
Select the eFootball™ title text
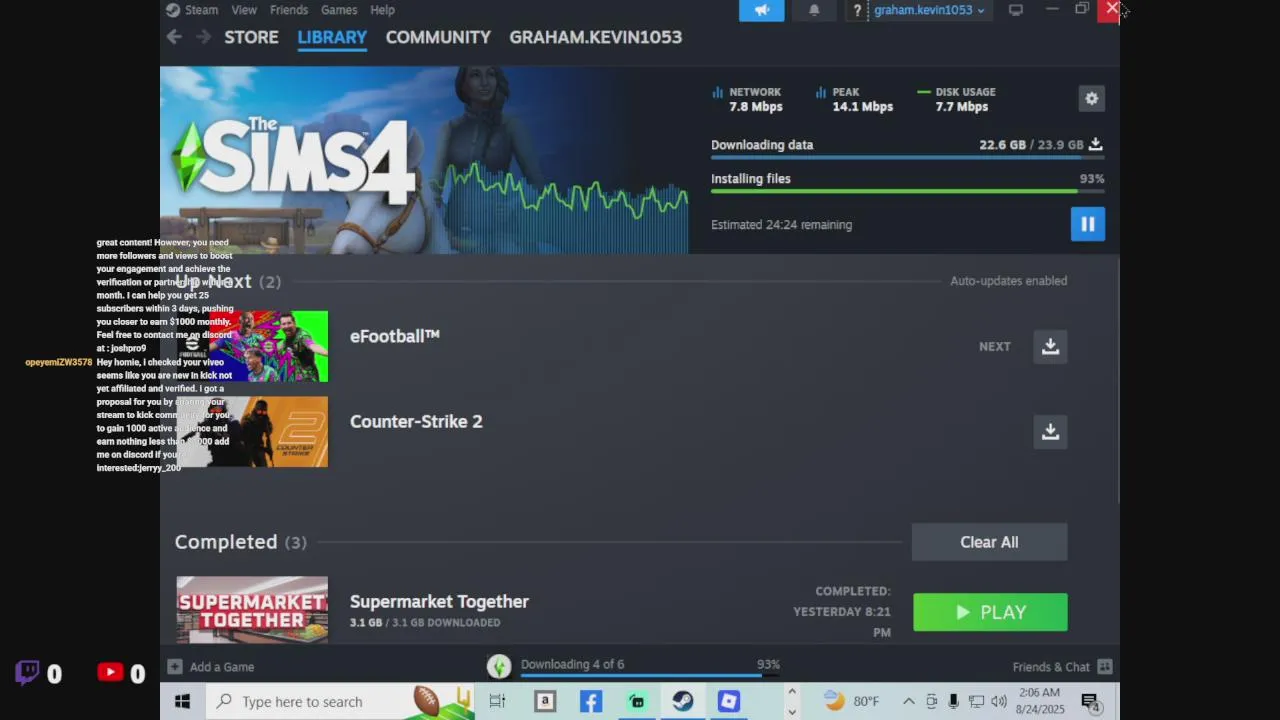395,336
